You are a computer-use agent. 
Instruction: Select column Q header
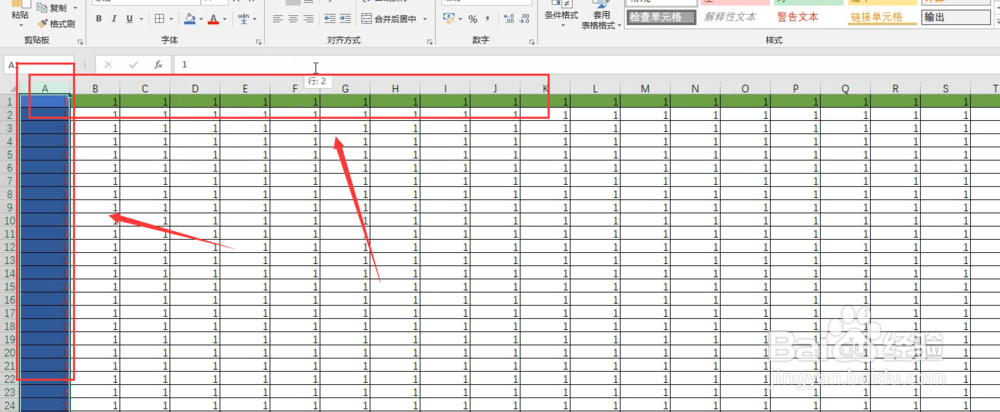[x=846, y=89]
